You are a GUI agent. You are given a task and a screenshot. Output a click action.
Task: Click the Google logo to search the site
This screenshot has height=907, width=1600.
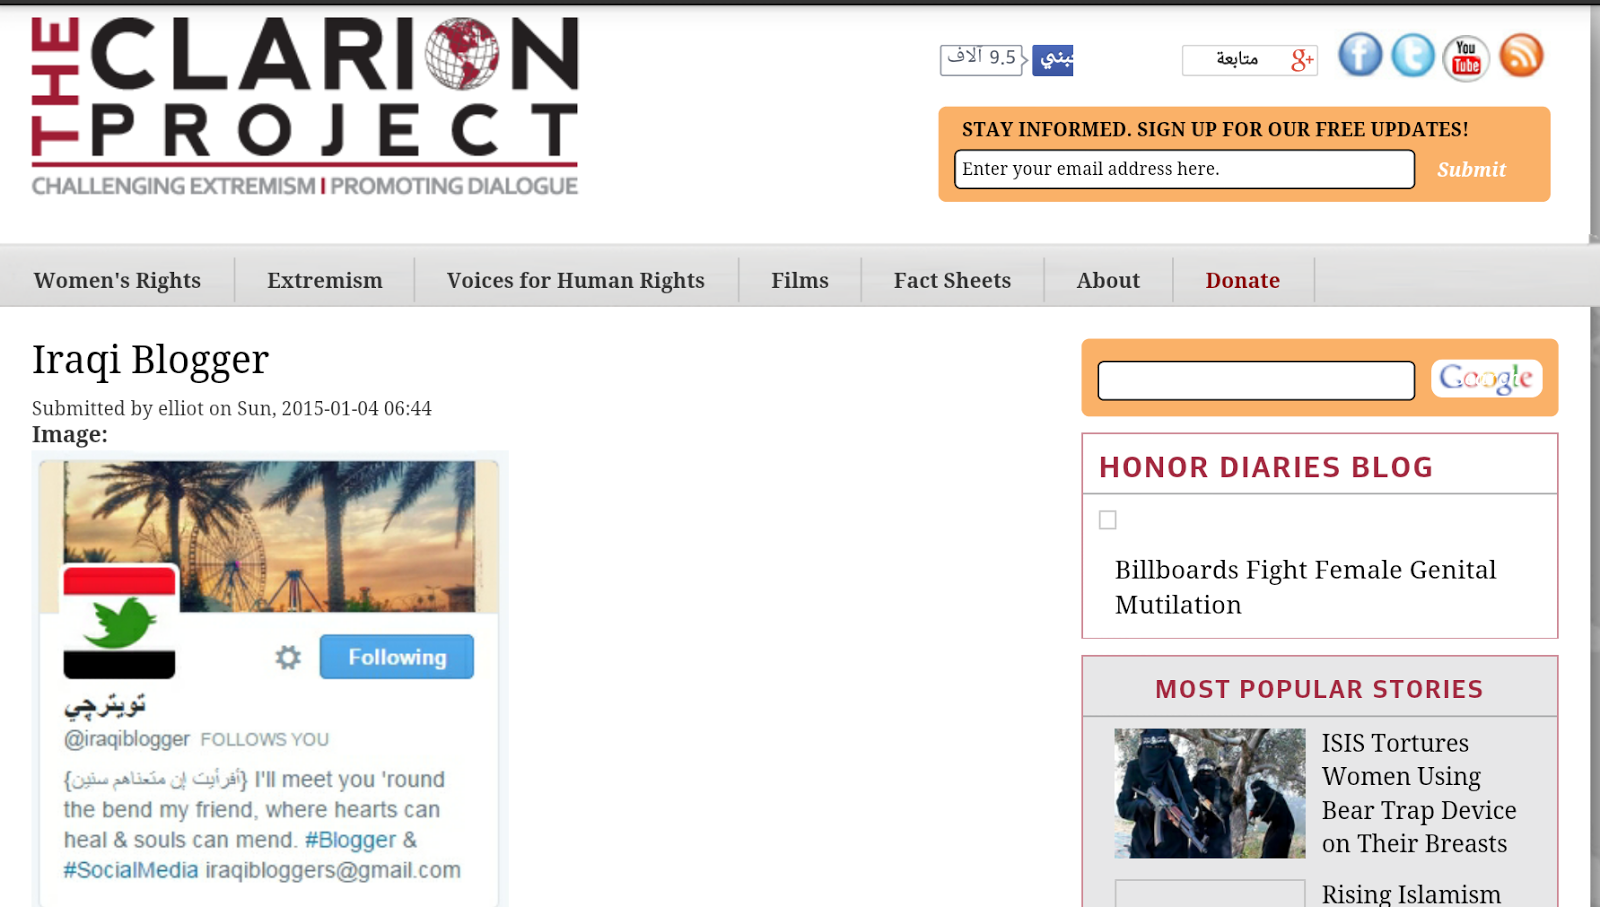(x=1486, y=378)
